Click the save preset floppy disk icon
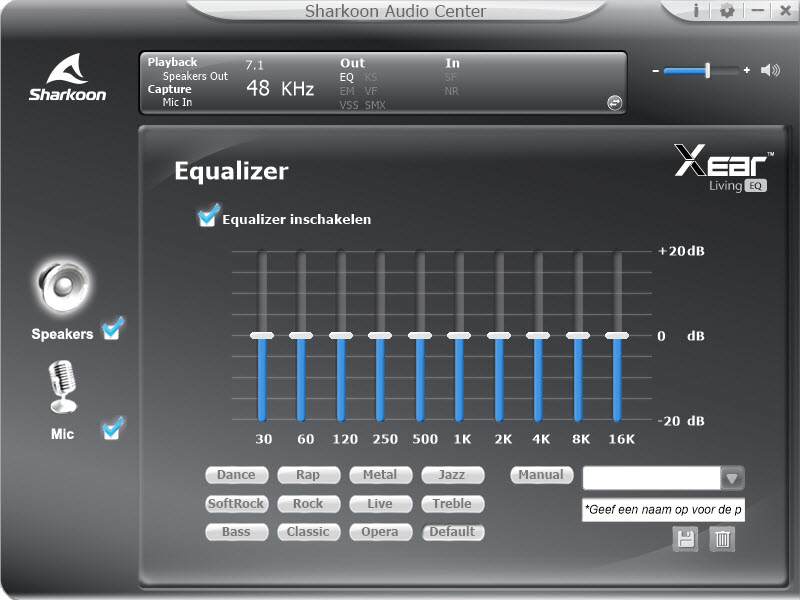 [x=686, y=539]
